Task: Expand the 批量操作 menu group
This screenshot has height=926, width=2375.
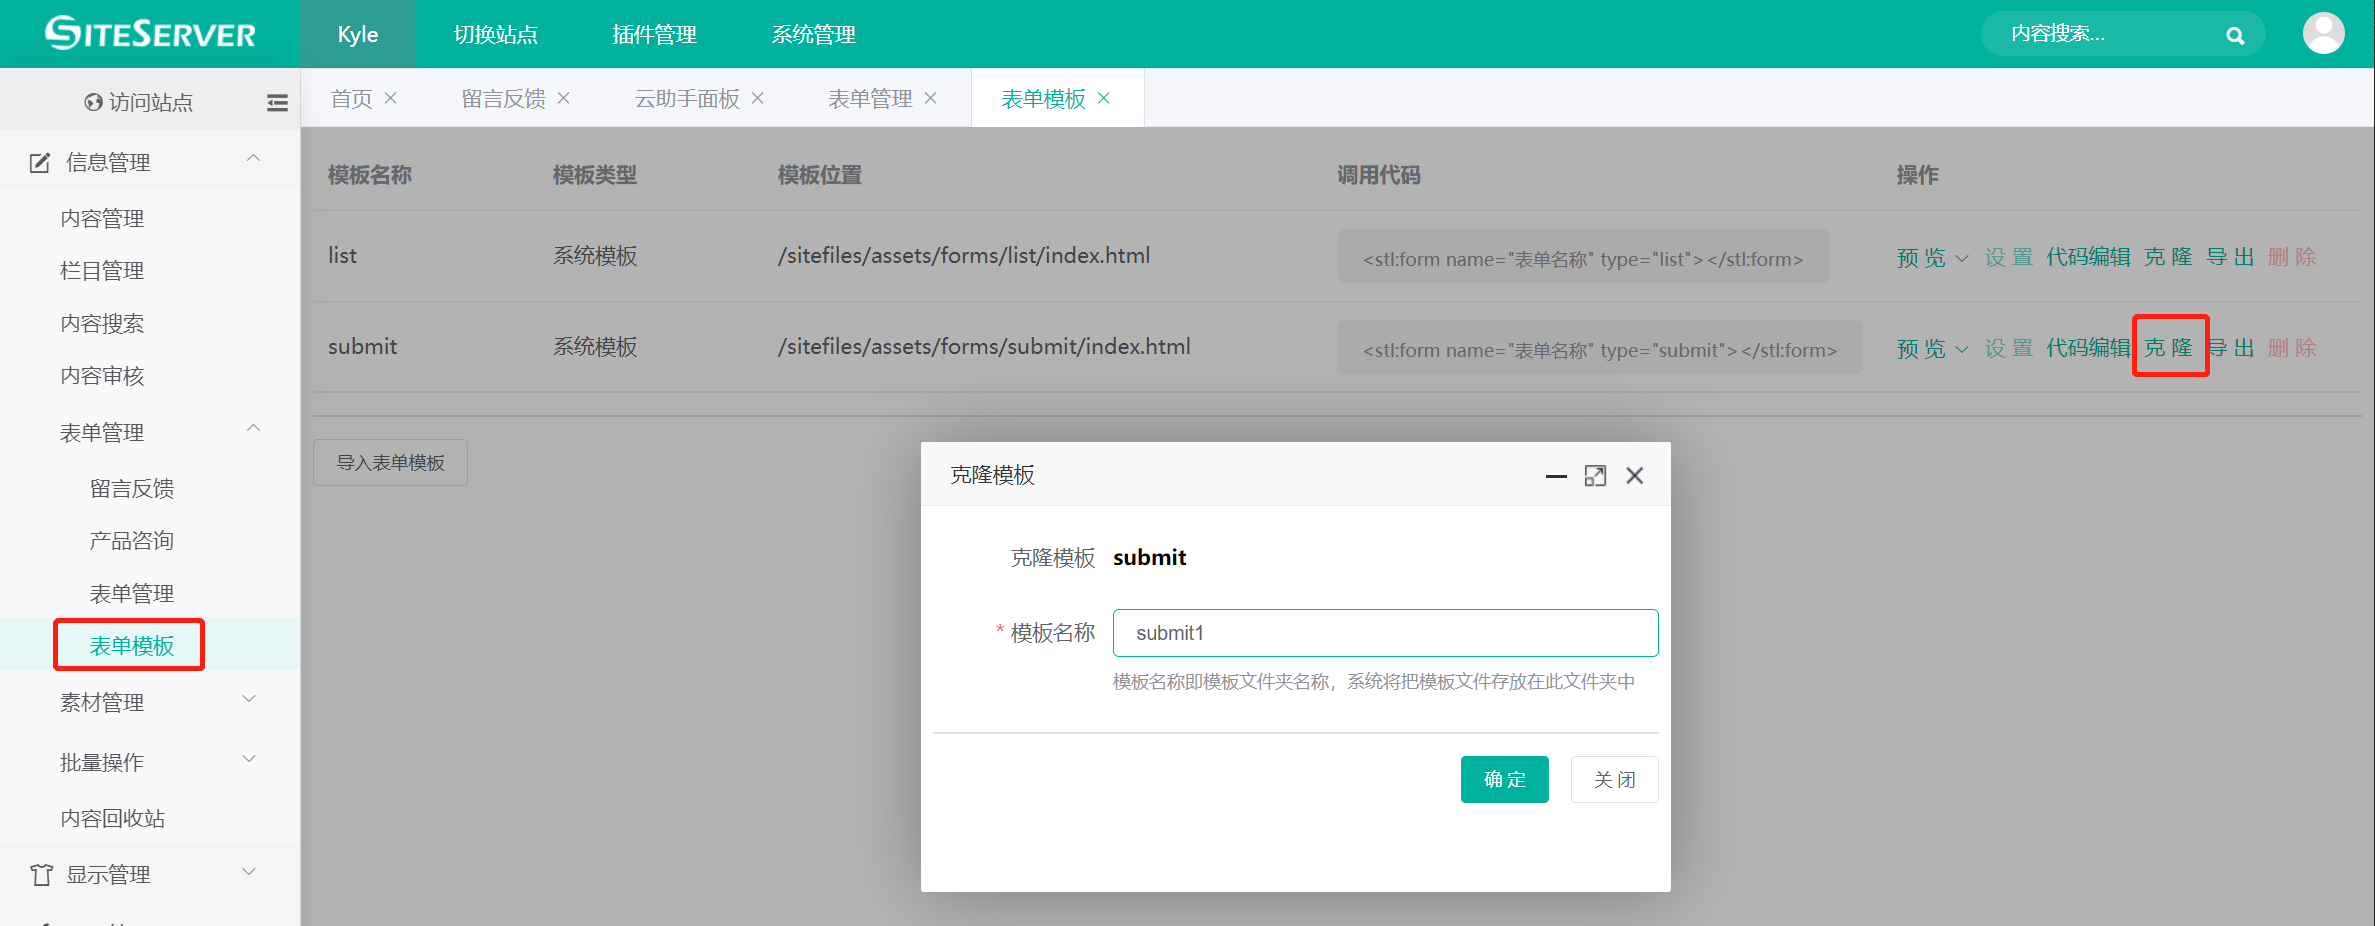Action: click(x=250, y=760)
